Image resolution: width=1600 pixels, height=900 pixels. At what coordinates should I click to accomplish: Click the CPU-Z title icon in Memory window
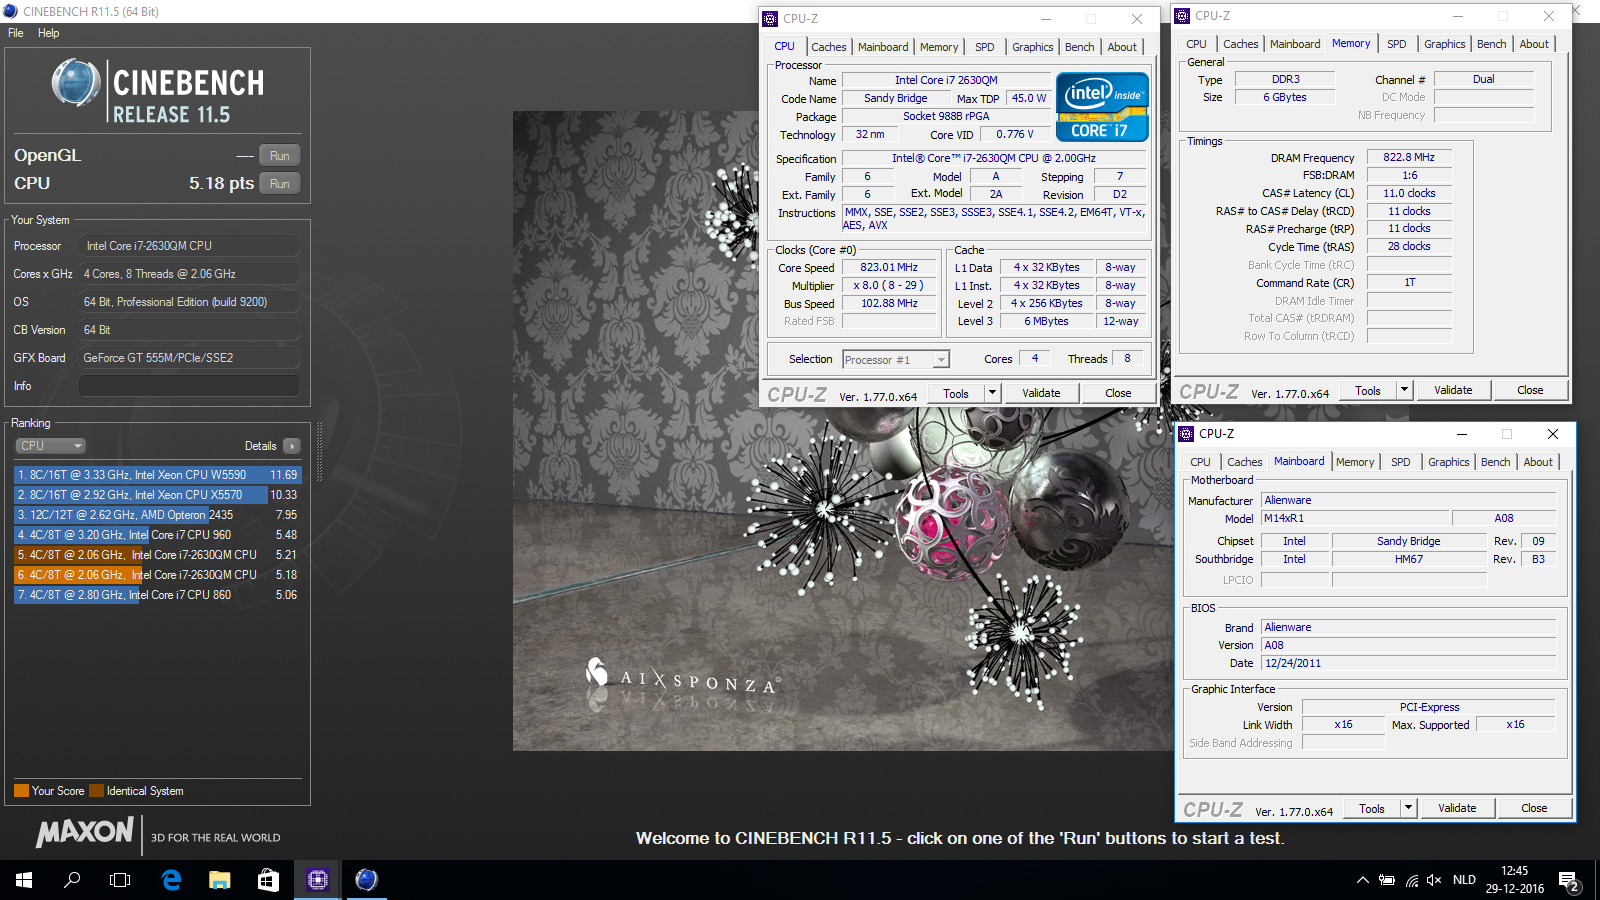(1182, 16)
